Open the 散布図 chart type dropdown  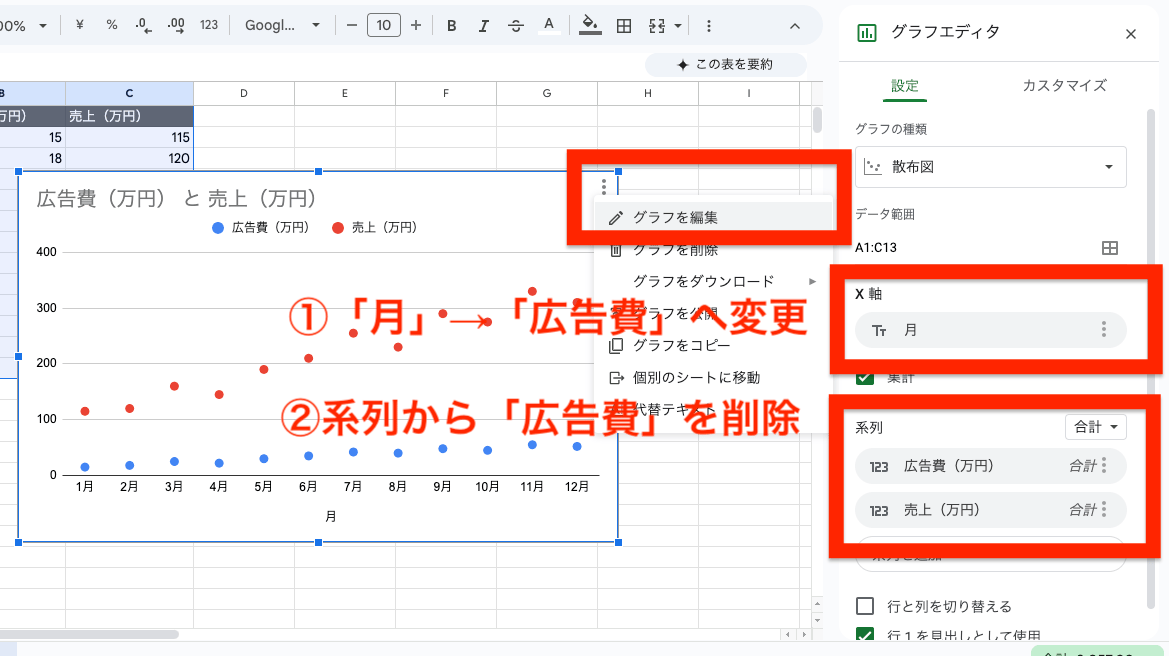coord(990,167)
